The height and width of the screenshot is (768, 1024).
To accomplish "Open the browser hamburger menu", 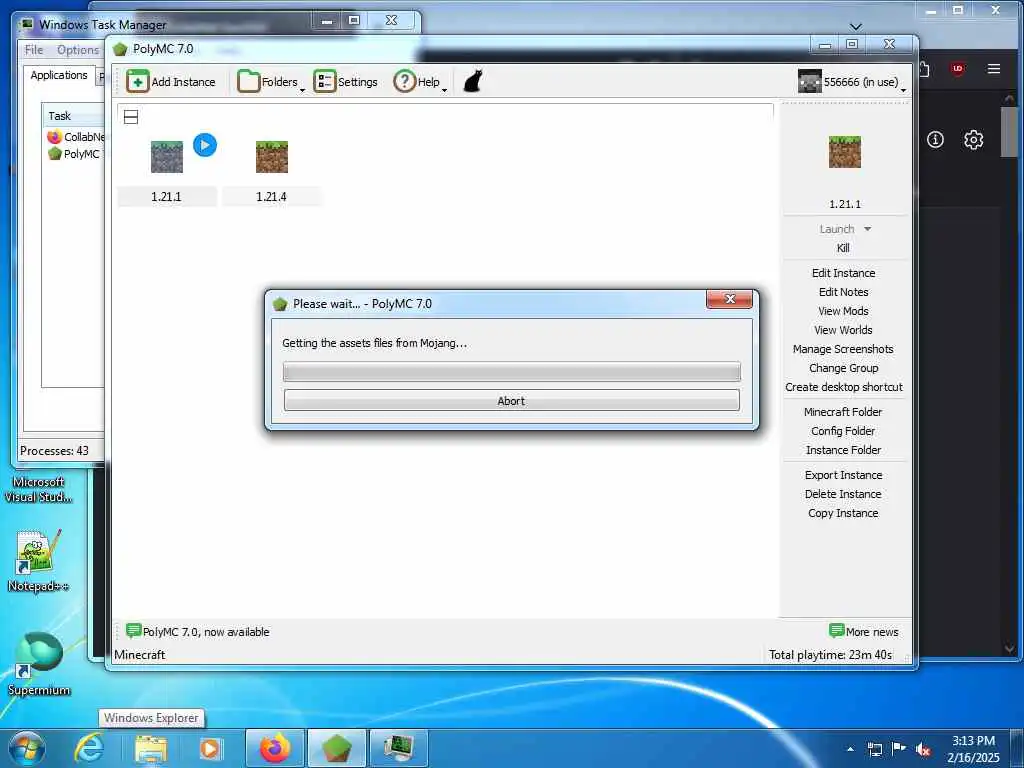I will point(994,69).
